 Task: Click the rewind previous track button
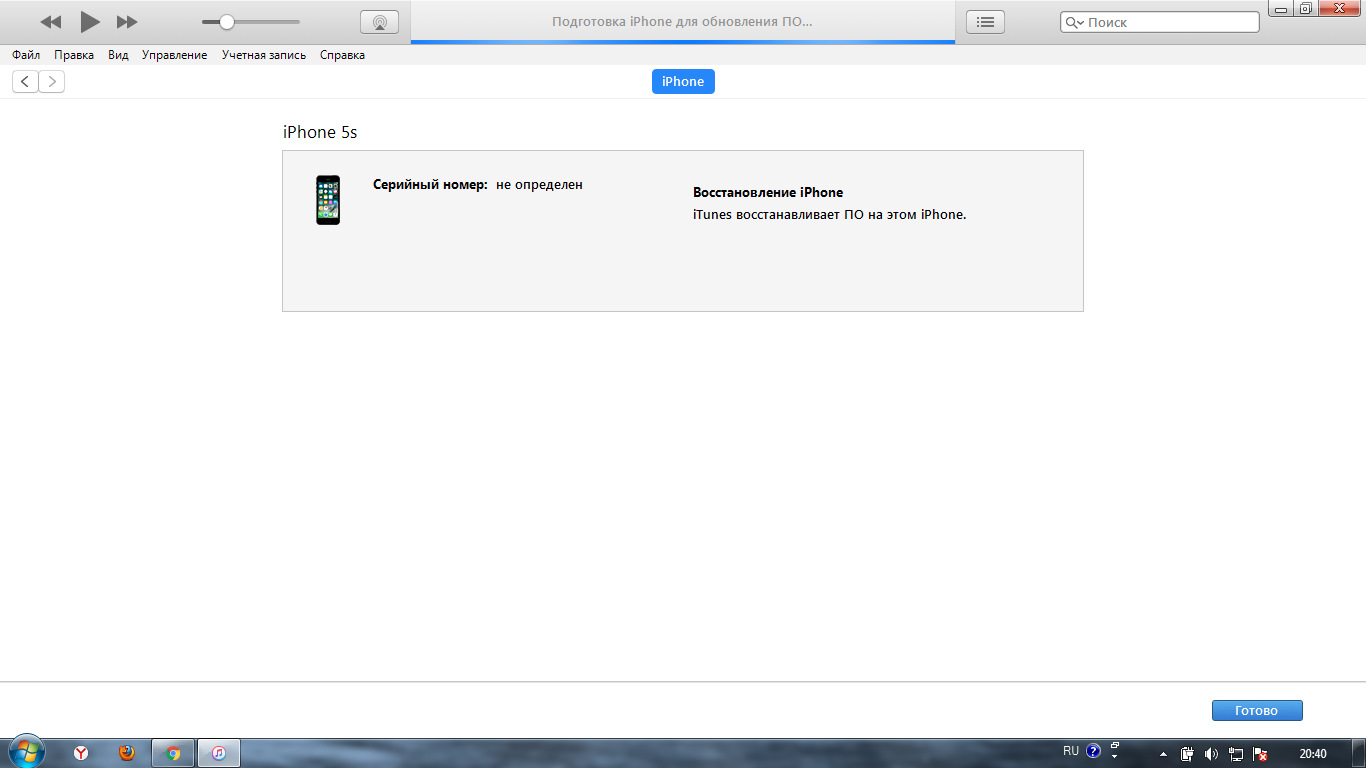[51, 22]
